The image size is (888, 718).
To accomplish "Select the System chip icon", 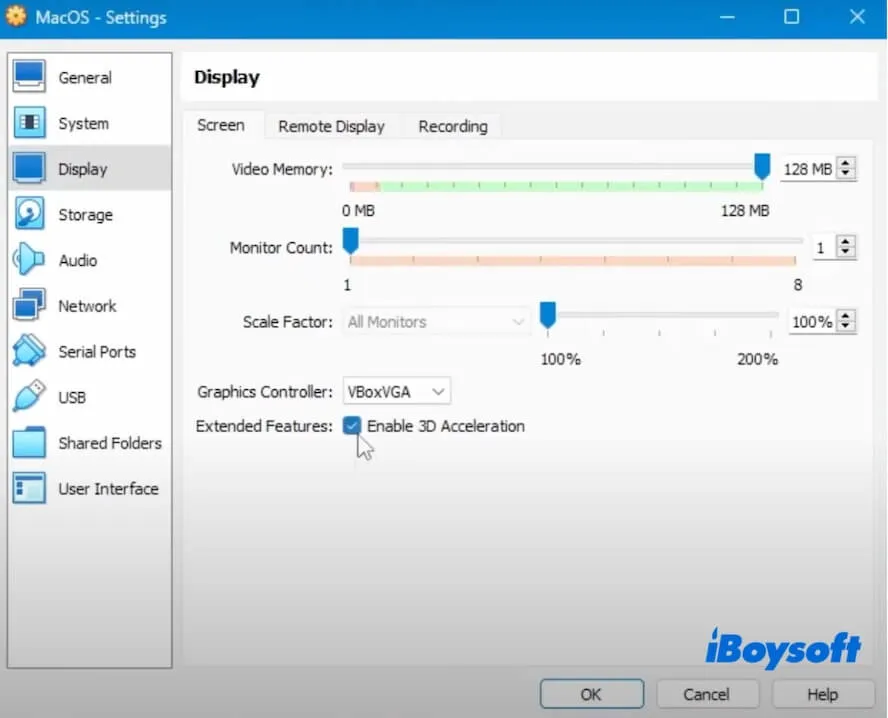I will 30,123.
